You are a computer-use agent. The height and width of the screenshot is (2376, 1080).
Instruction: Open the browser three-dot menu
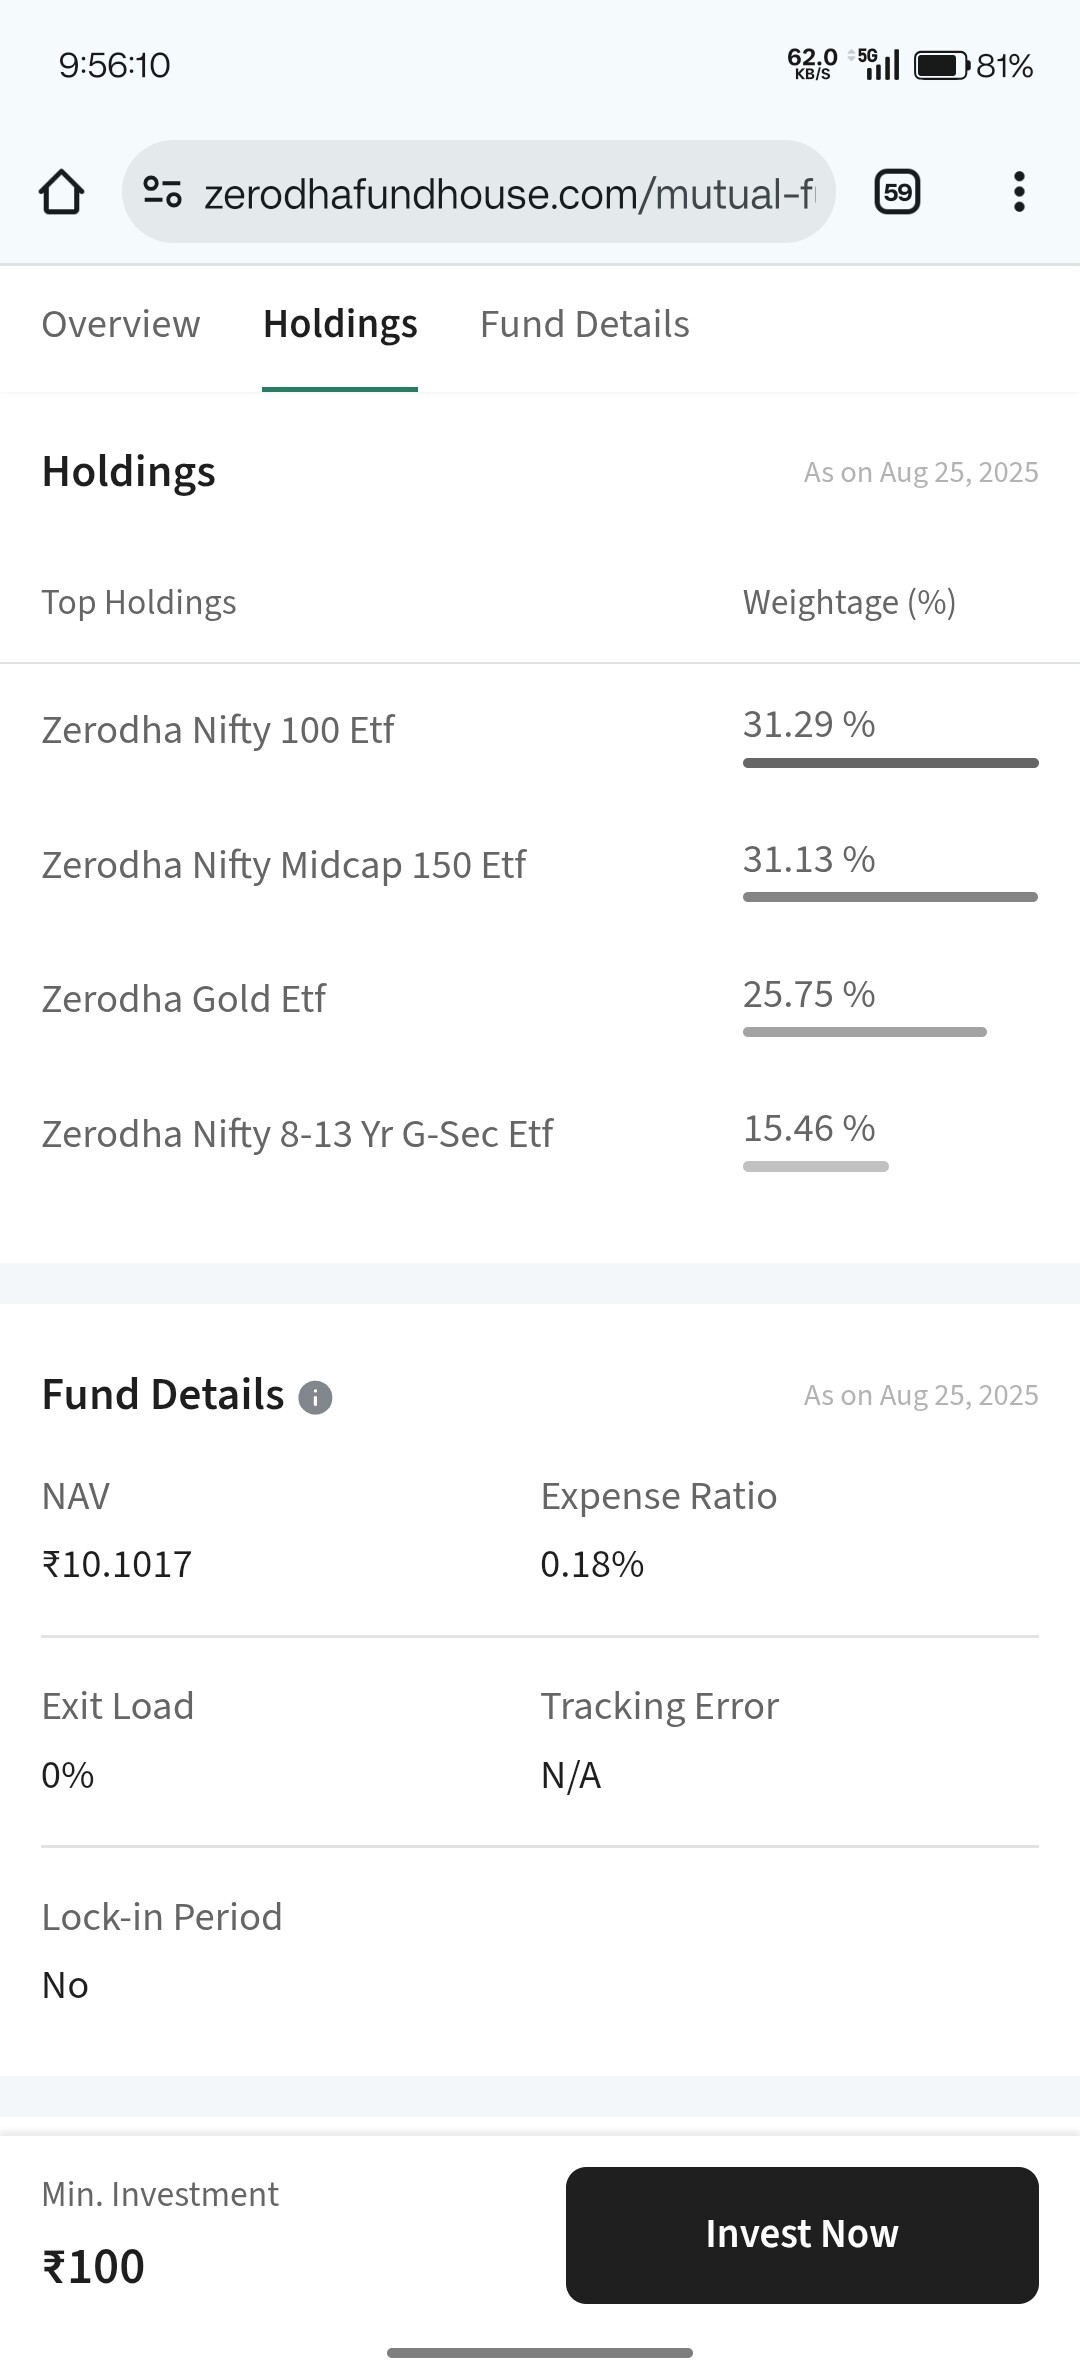pyautogui.click(x=1018, y=192)
